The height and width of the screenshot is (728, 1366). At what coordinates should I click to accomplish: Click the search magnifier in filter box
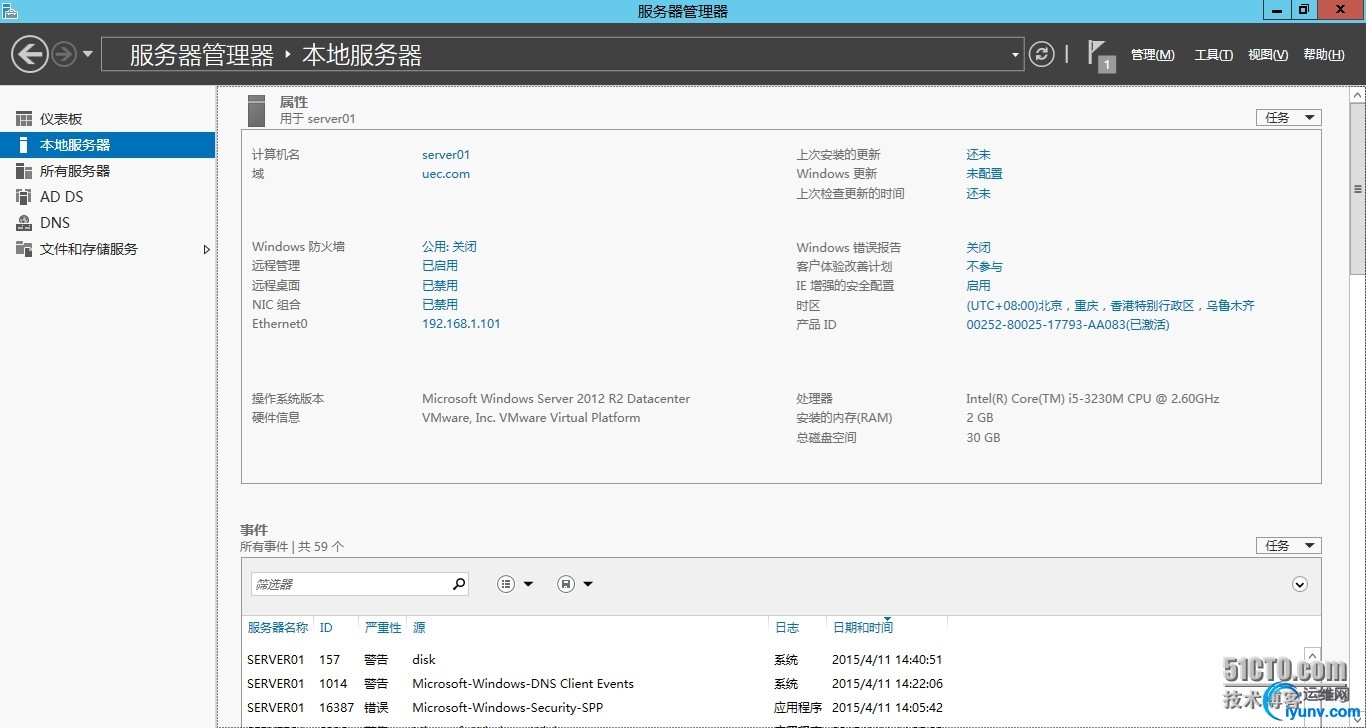click(x=459, y=584)
